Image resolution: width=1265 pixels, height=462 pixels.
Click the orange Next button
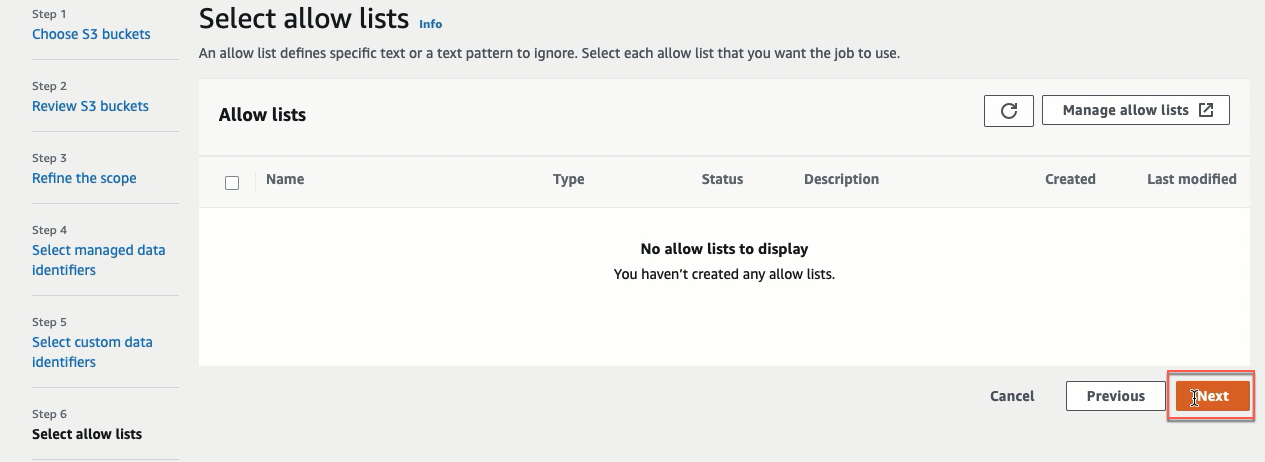tap(1213, 396)
